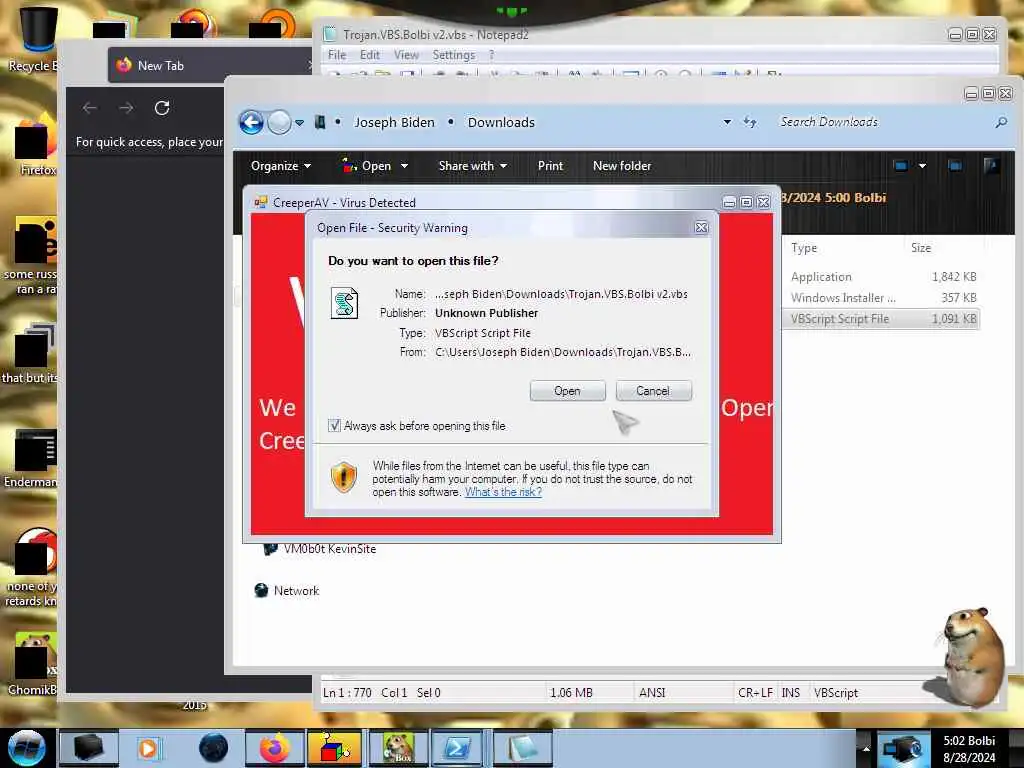Select Downloads in the address breadcrumb

click(x=501, y=122)
